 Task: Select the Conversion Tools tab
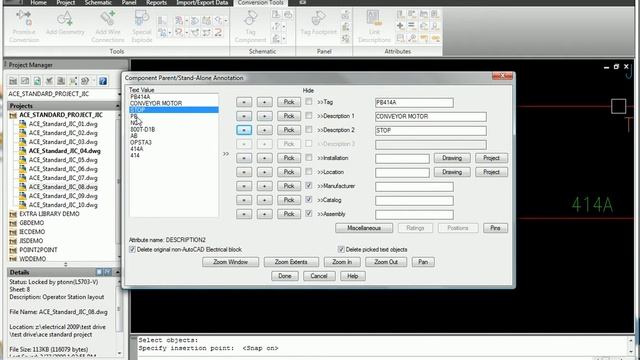pos(260,2)
